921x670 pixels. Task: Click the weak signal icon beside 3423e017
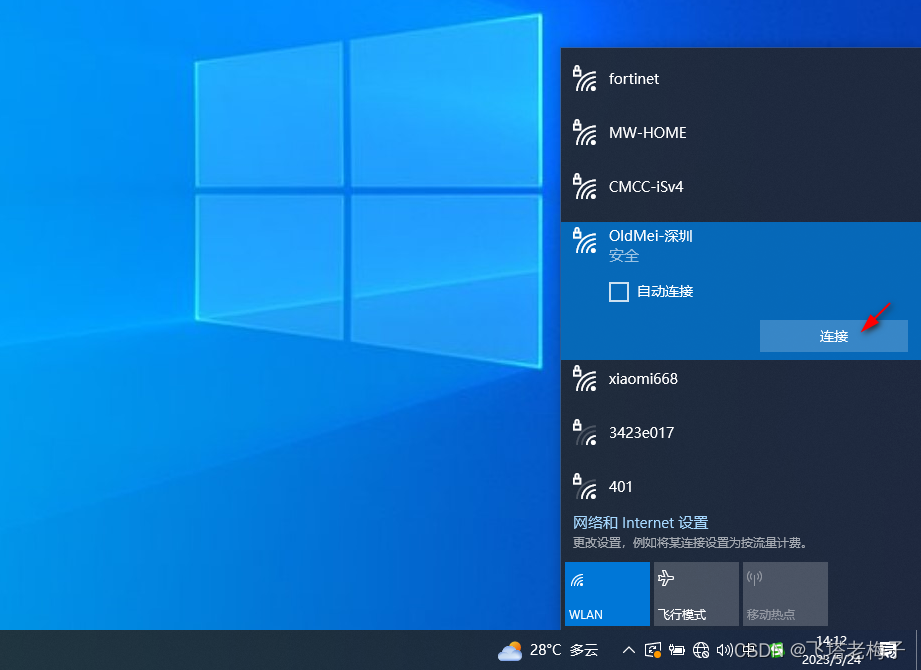[x=585, y=432]
